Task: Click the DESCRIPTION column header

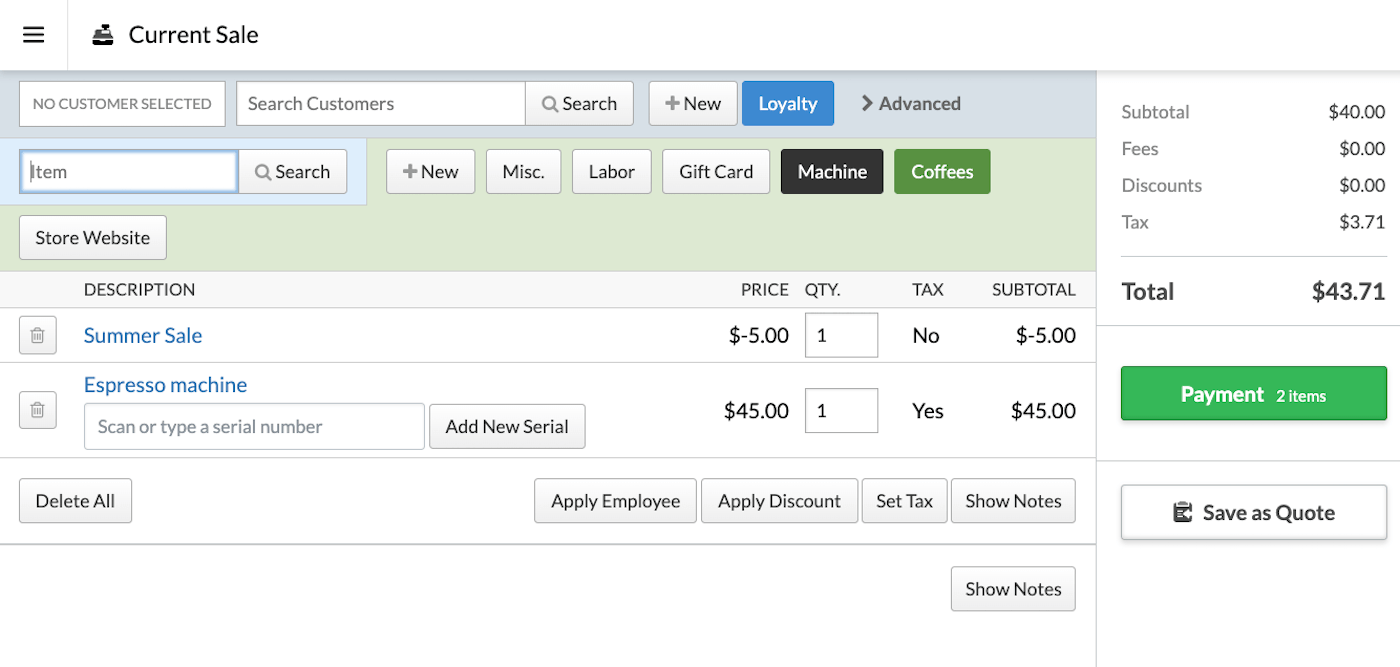Action: [140, 290]
